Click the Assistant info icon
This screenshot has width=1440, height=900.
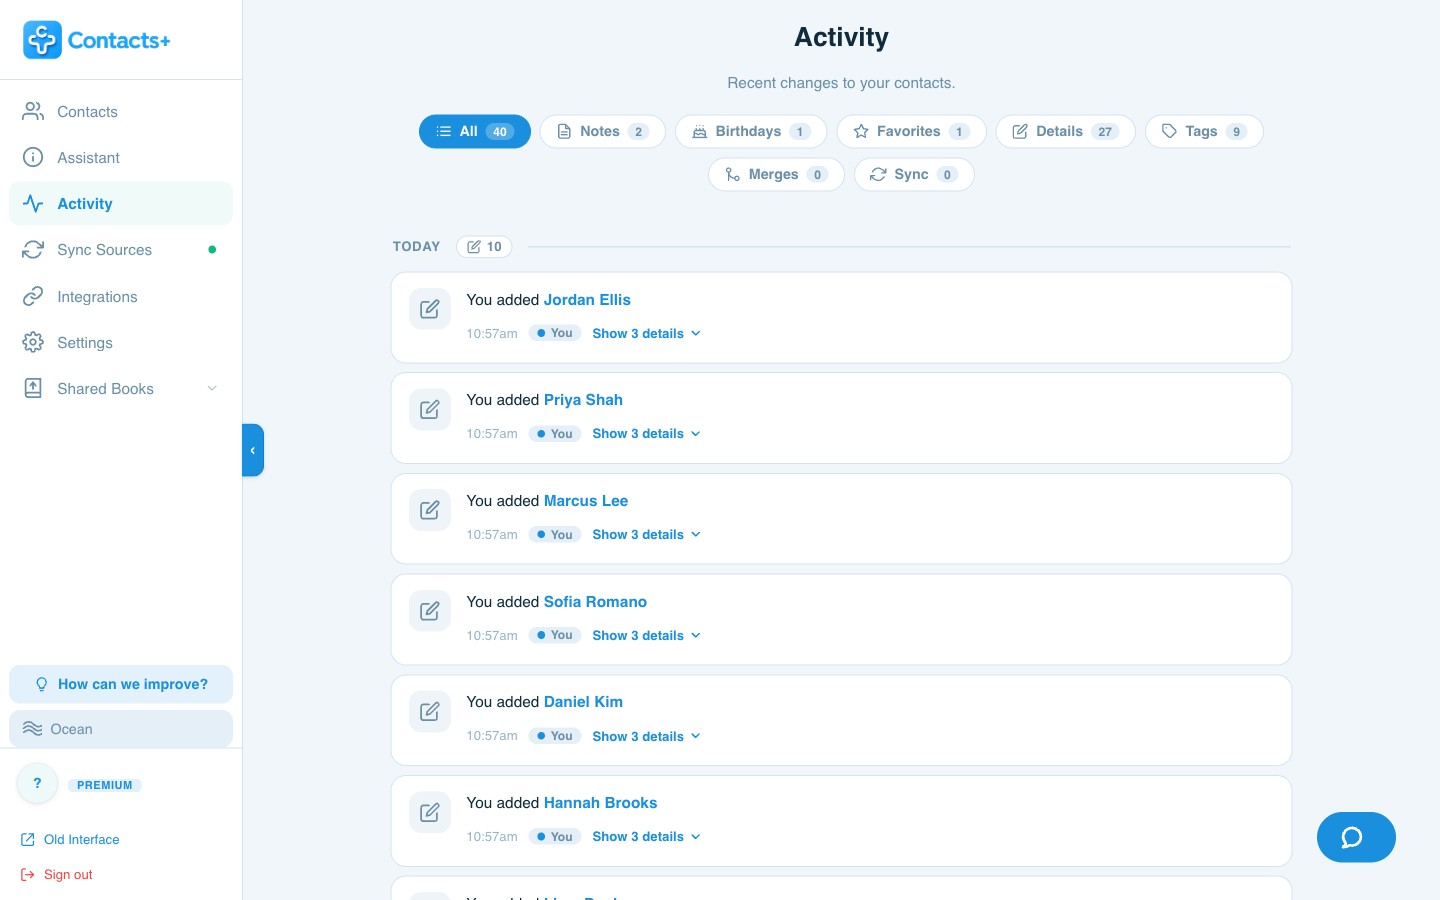coord(33,158)
